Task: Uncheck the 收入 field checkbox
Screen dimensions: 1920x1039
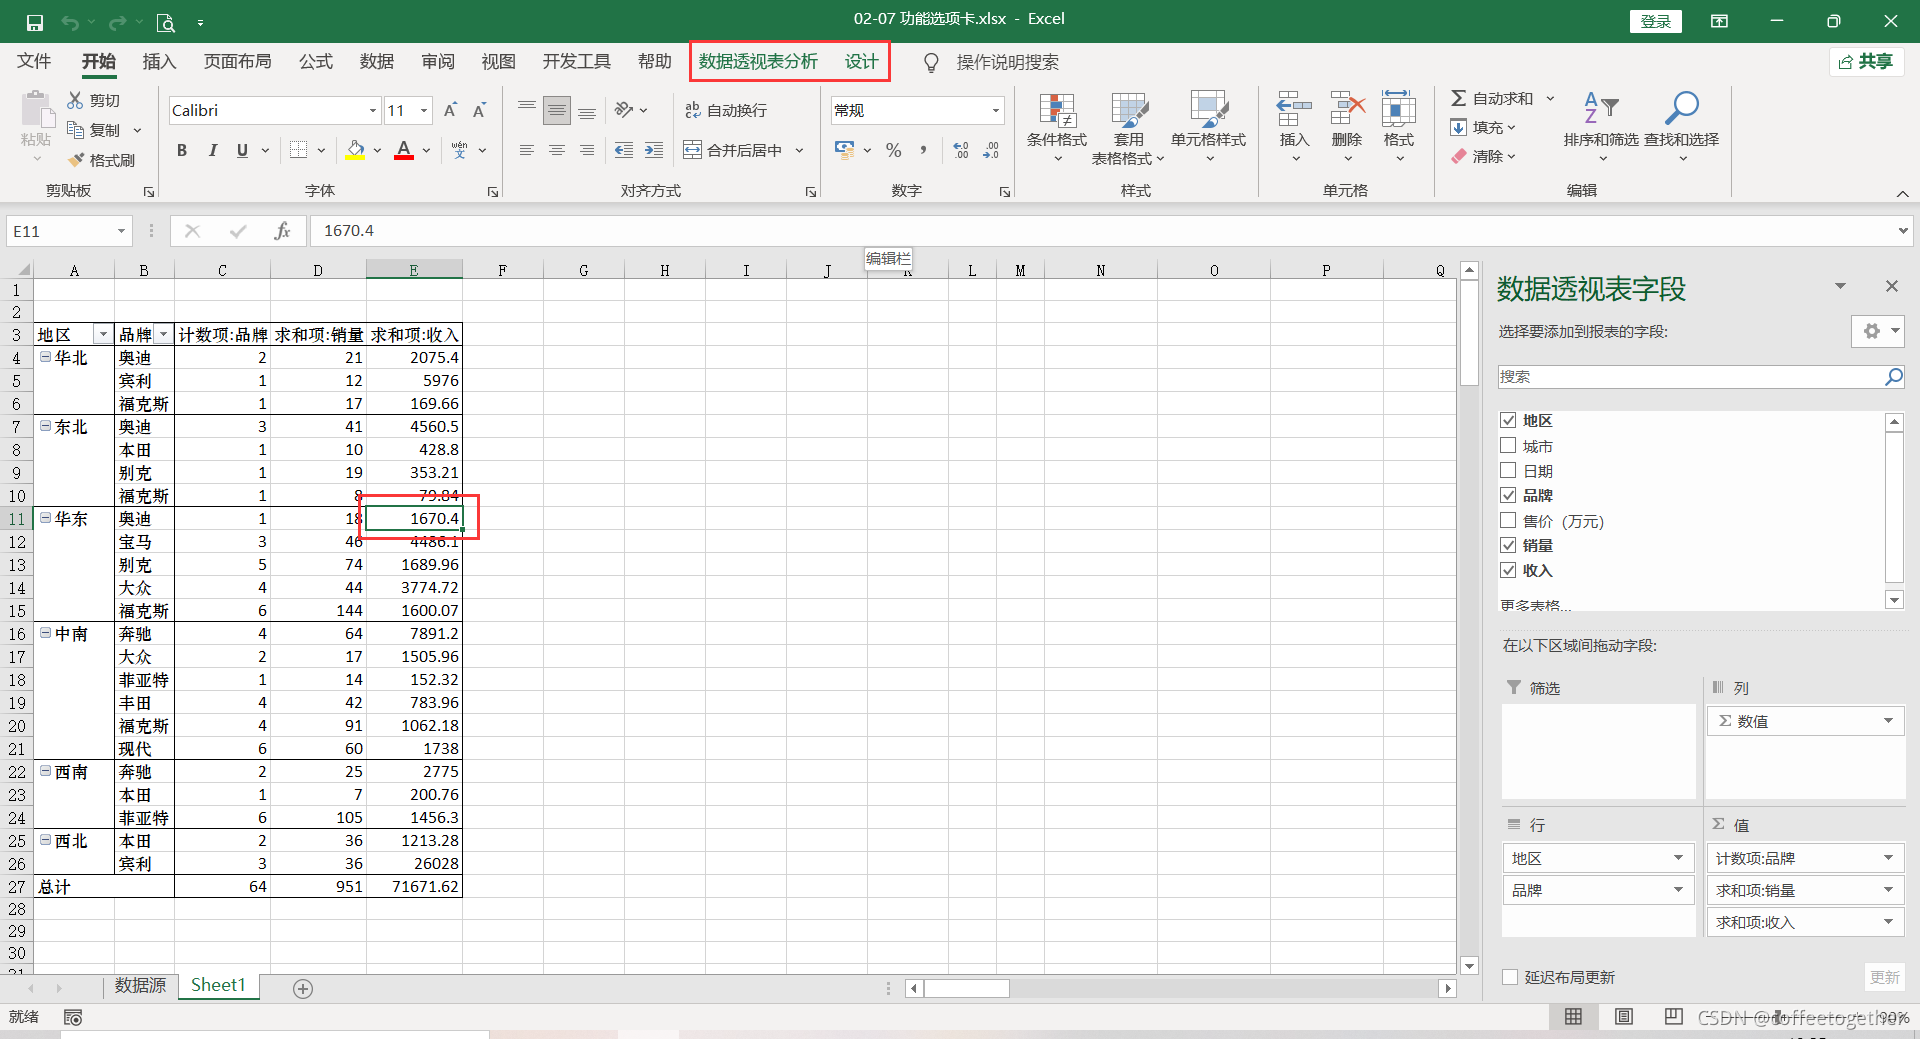Action: point(1508,570)
